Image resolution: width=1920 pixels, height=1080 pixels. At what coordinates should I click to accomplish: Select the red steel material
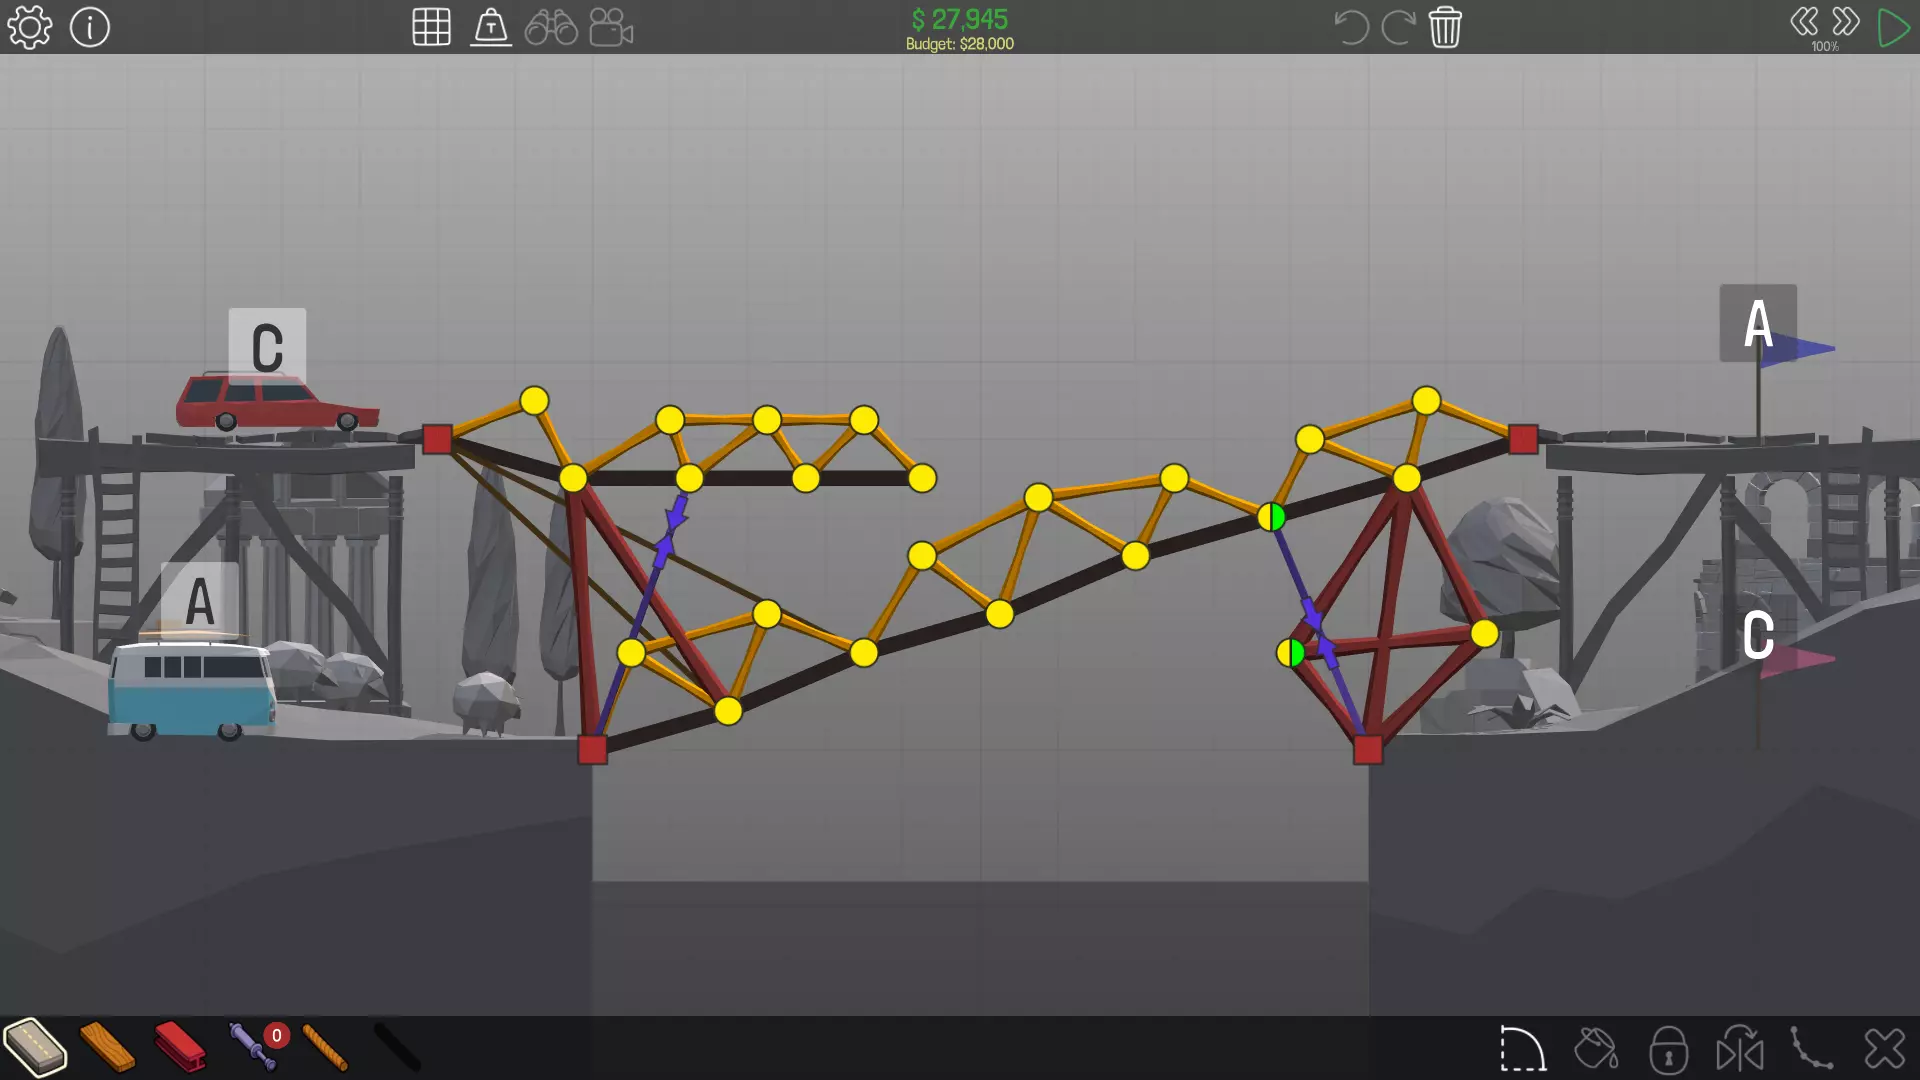click(x=180, y=1047)
